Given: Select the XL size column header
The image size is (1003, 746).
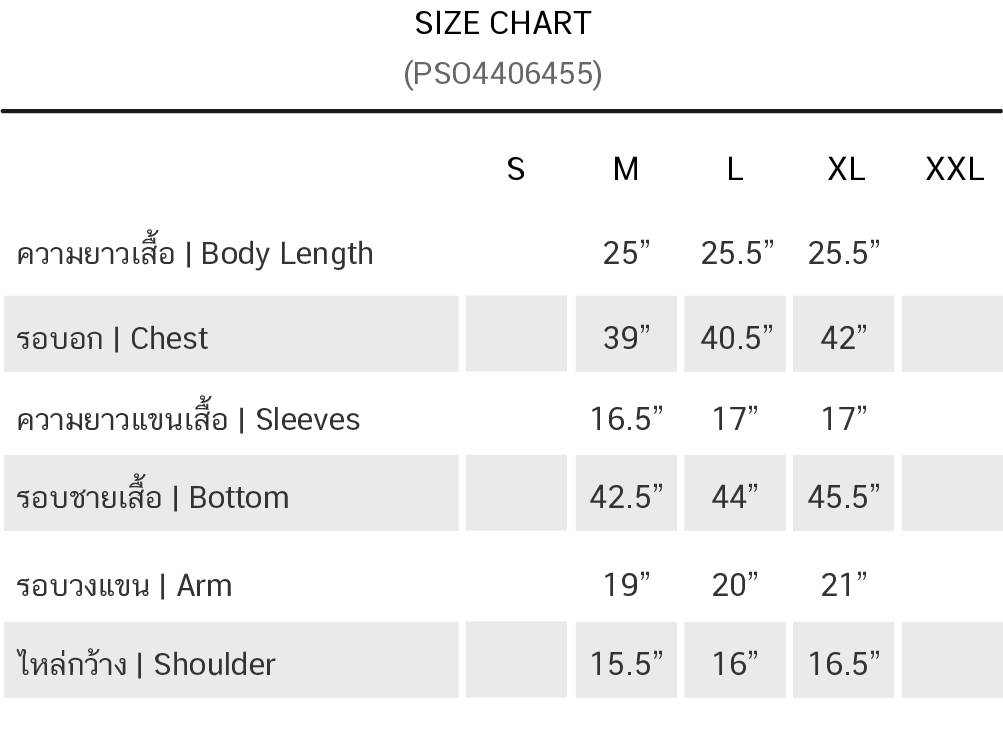Looking at the screenshot, I should tap(846, 169).
